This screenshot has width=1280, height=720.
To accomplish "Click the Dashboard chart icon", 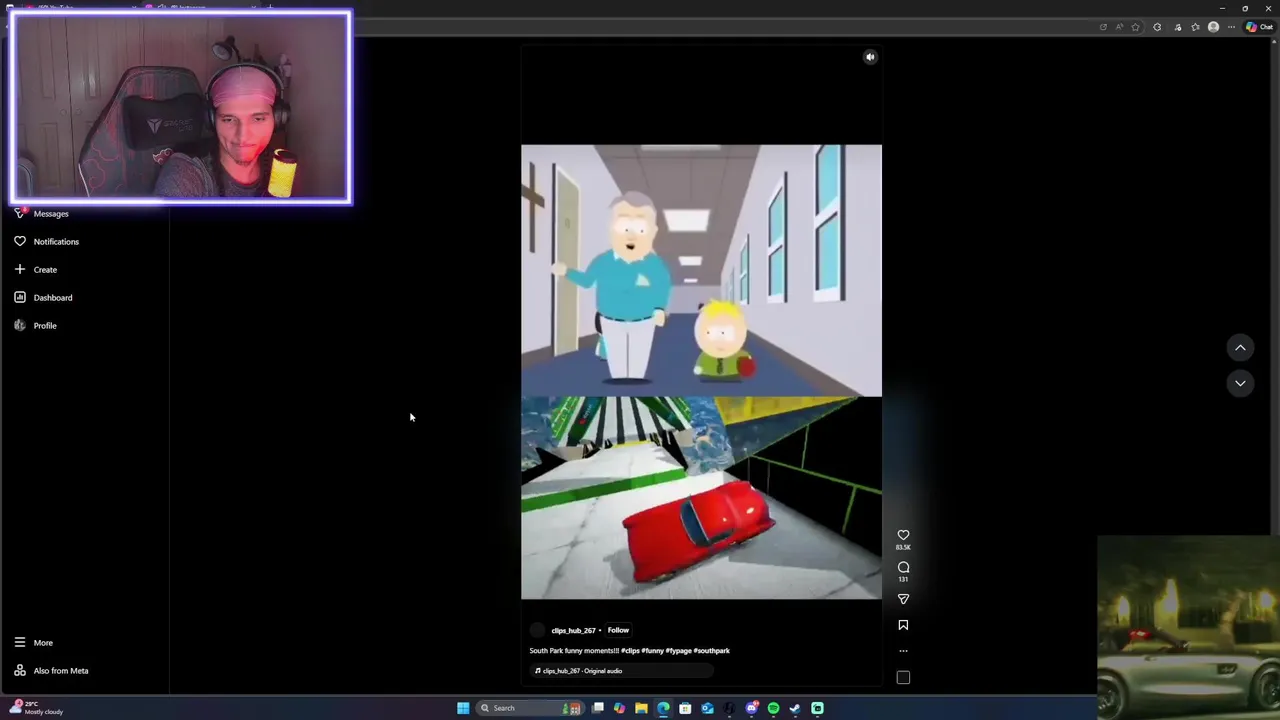I will click(x=20, y=297).
